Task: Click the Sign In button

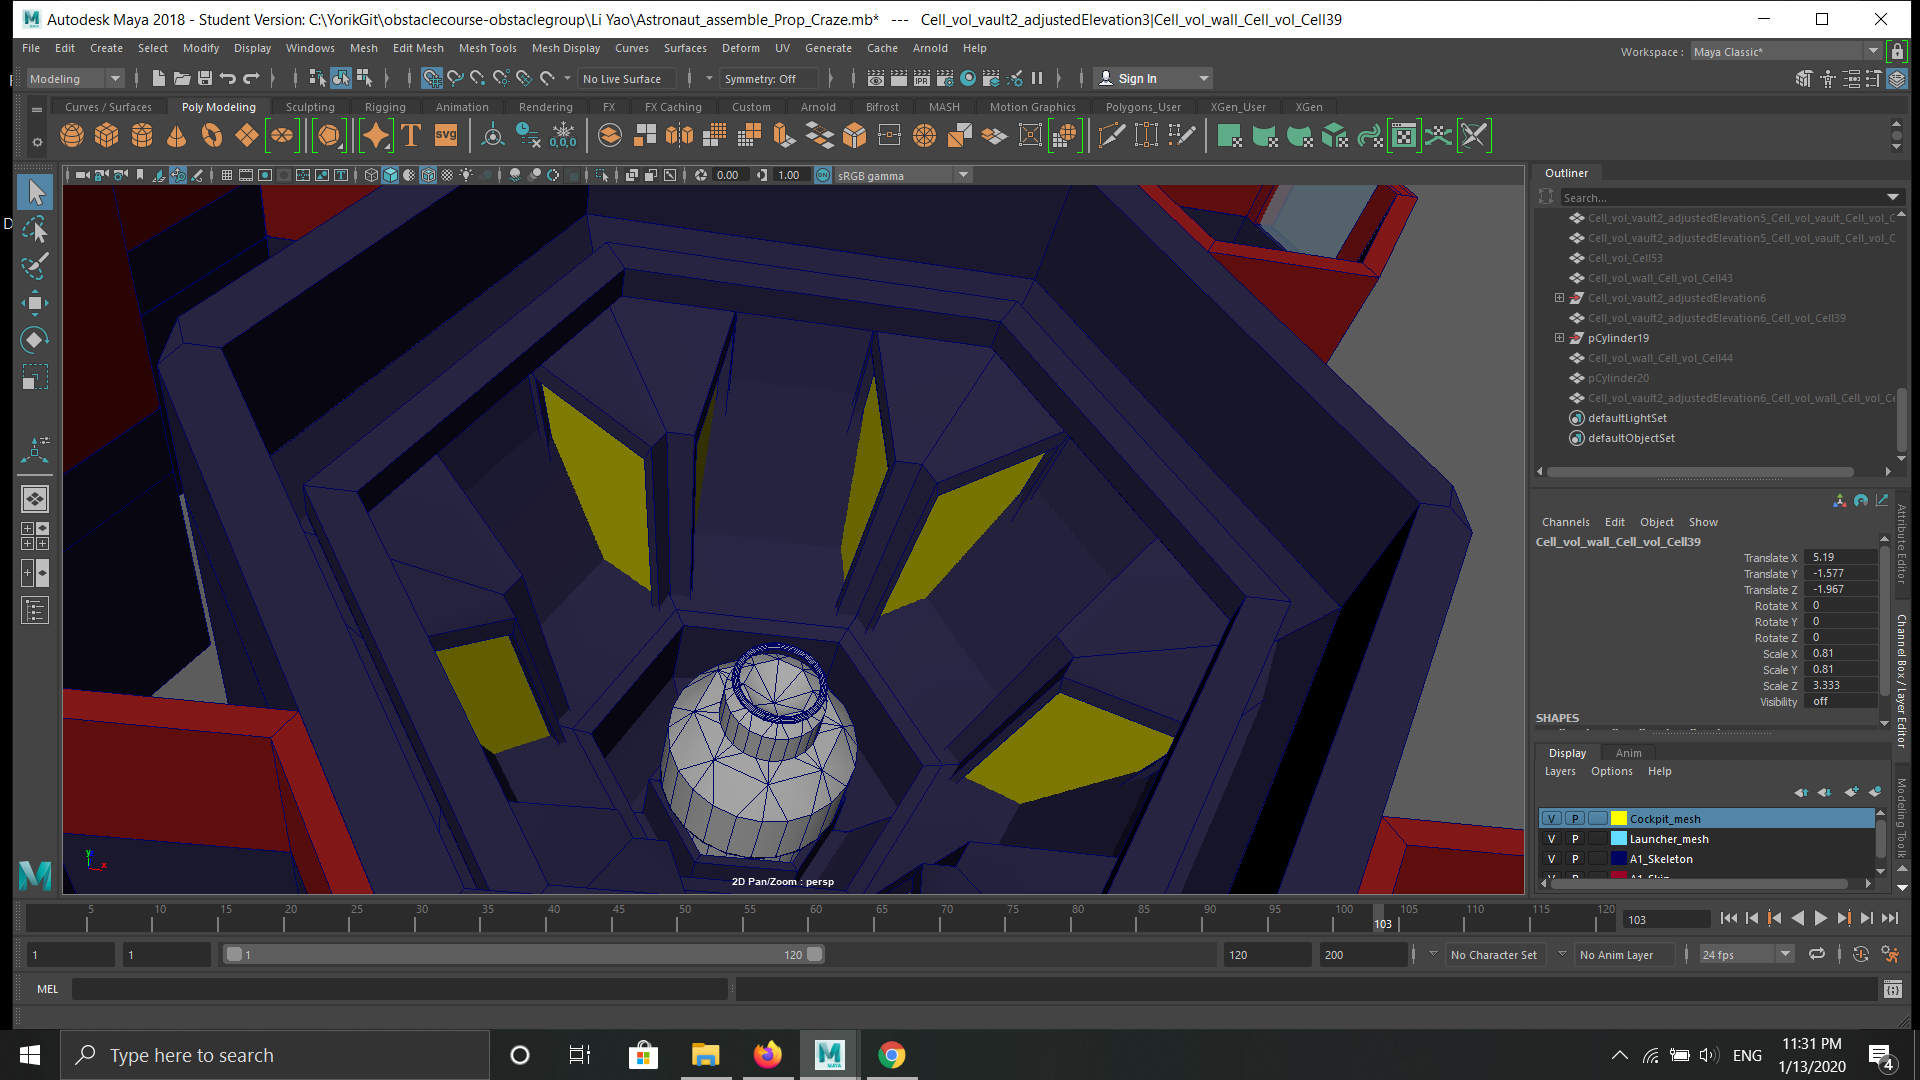Action: pyautogui.click(x=1137, y=79)
